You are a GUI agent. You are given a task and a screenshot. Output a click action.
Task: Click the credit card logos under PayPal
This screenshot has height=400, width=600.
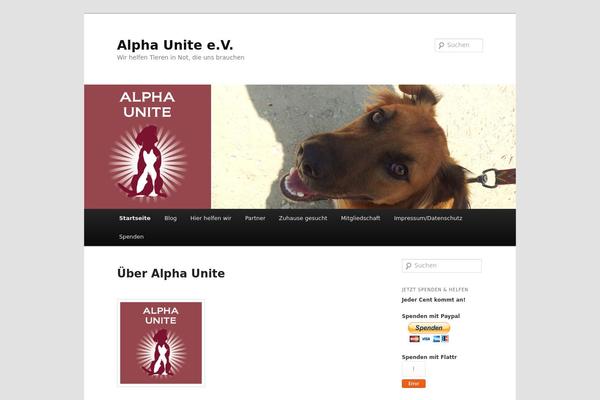429,339
